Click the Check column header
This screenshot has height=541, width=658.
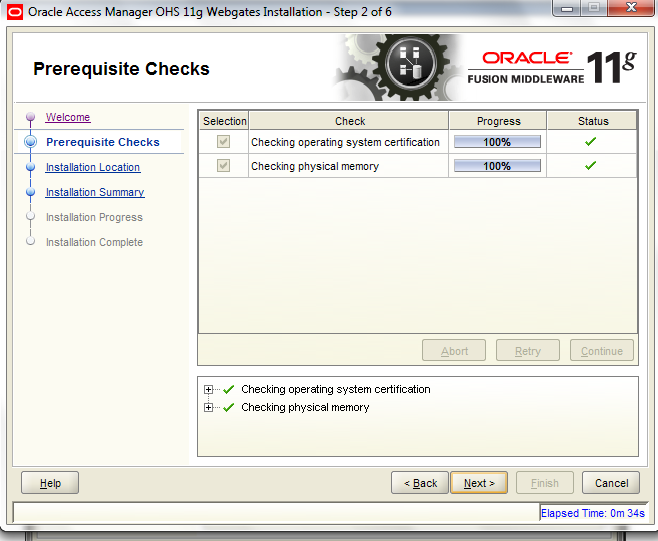(349, 121)
